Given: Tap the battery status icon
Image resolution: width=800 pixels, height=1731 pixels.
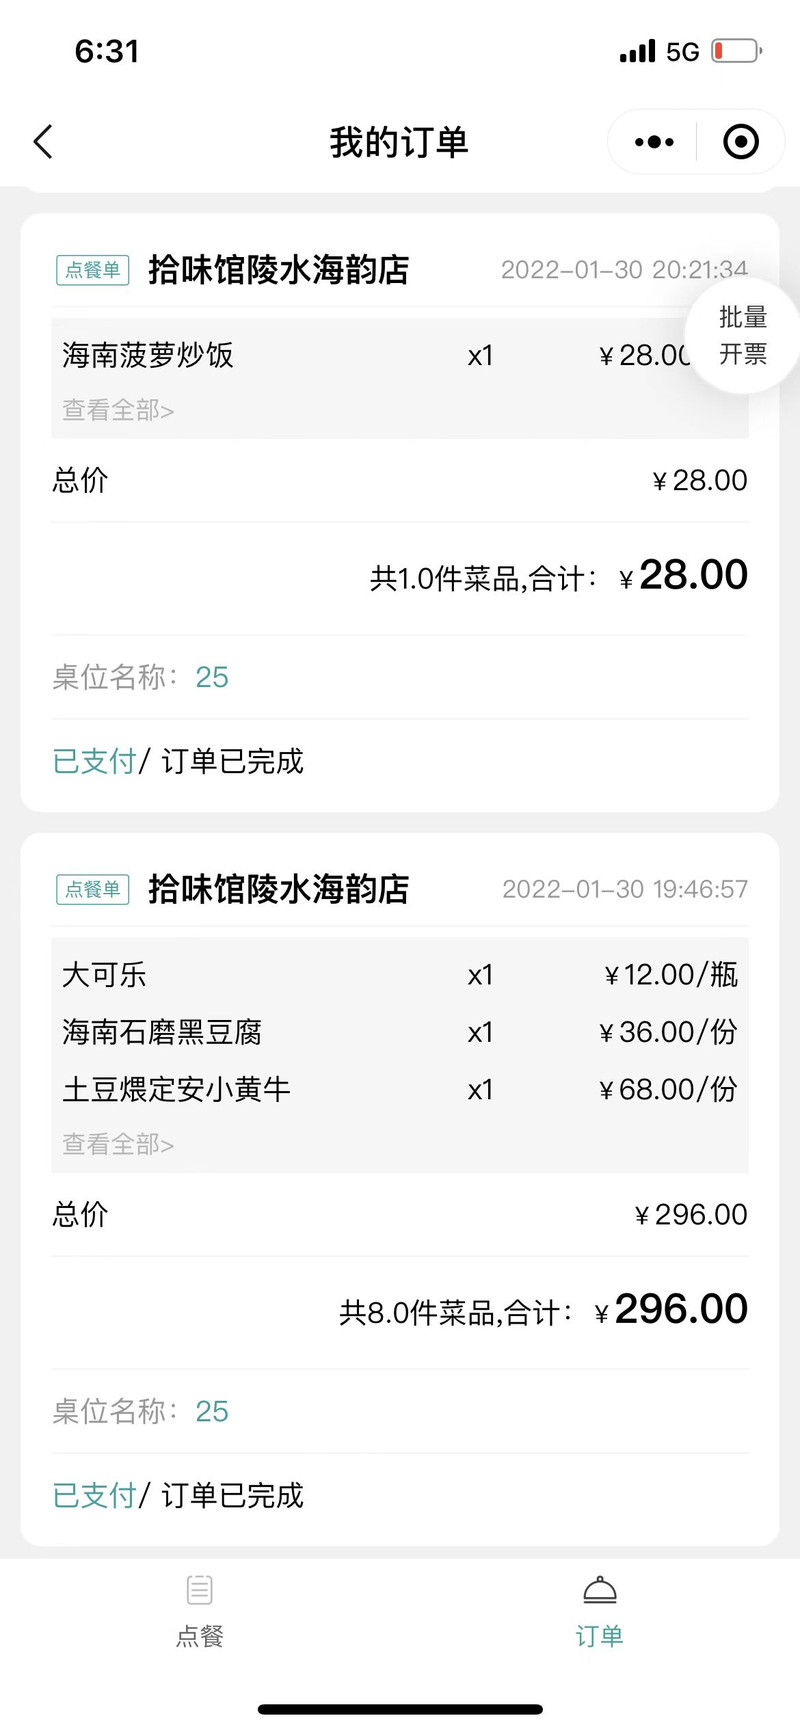Looking at the screenshot, I should 737,51.
